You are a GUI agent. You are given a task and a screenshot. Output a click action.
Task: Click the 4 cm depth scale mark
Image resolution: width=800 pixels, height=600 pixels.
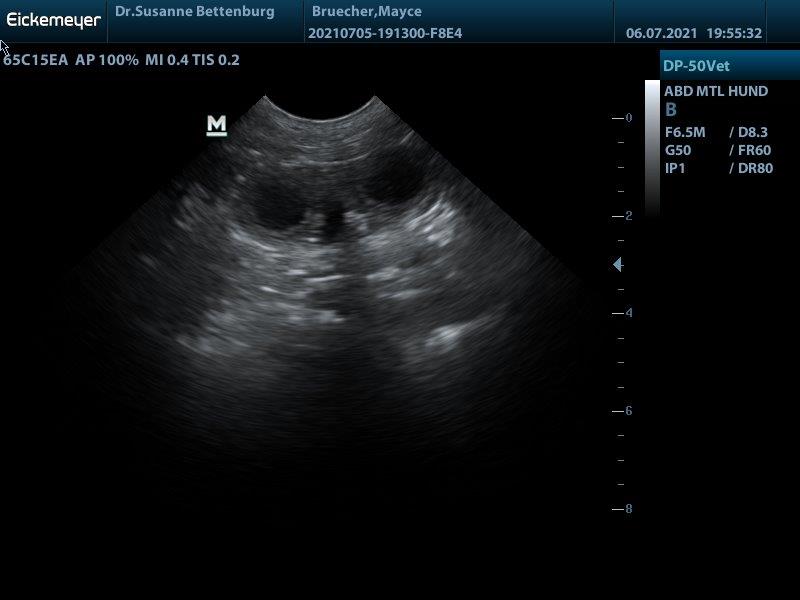click(x=627, y=313)
